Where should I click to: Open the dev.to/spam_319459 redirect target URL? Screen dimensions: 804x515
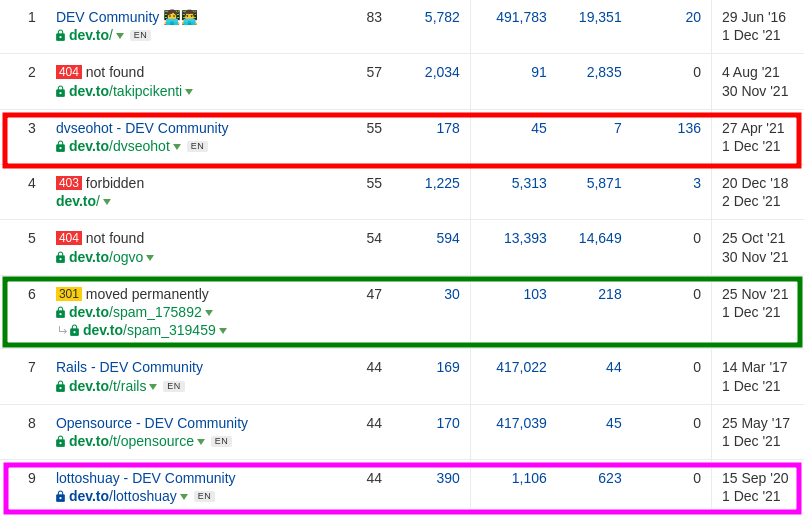(x=149, y=330)
